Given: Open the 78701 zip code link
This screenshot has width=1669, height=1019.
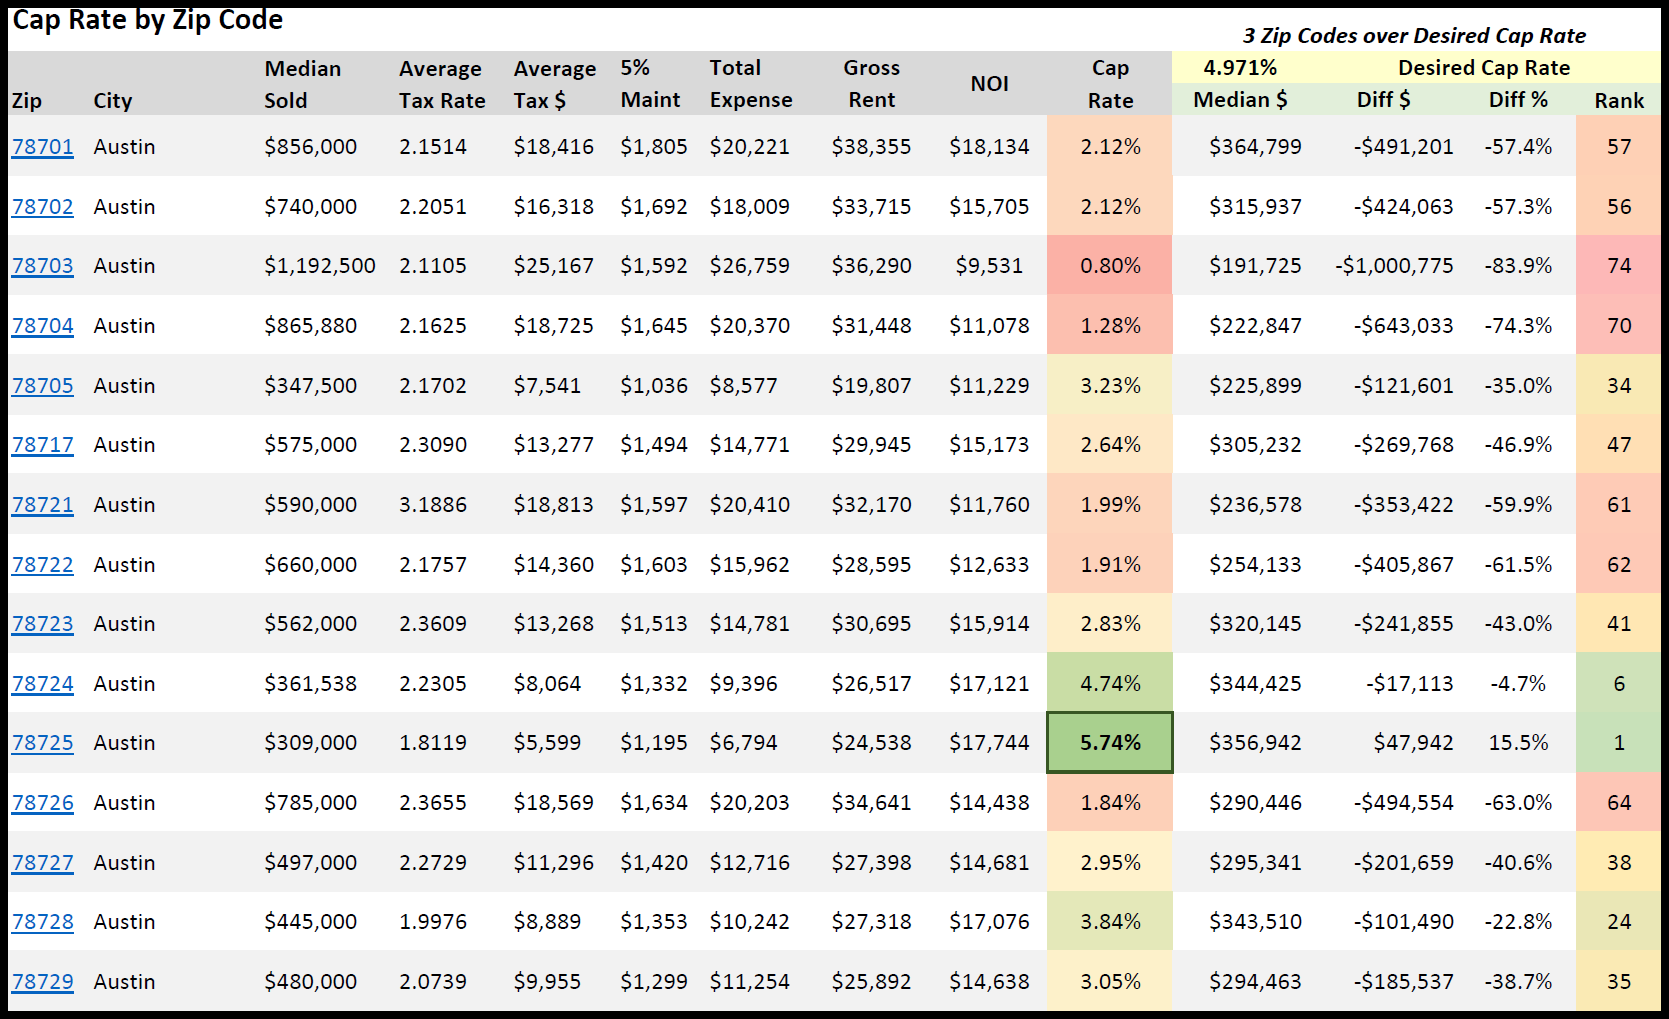Looking at the screenshot, I should click(43, 147).
